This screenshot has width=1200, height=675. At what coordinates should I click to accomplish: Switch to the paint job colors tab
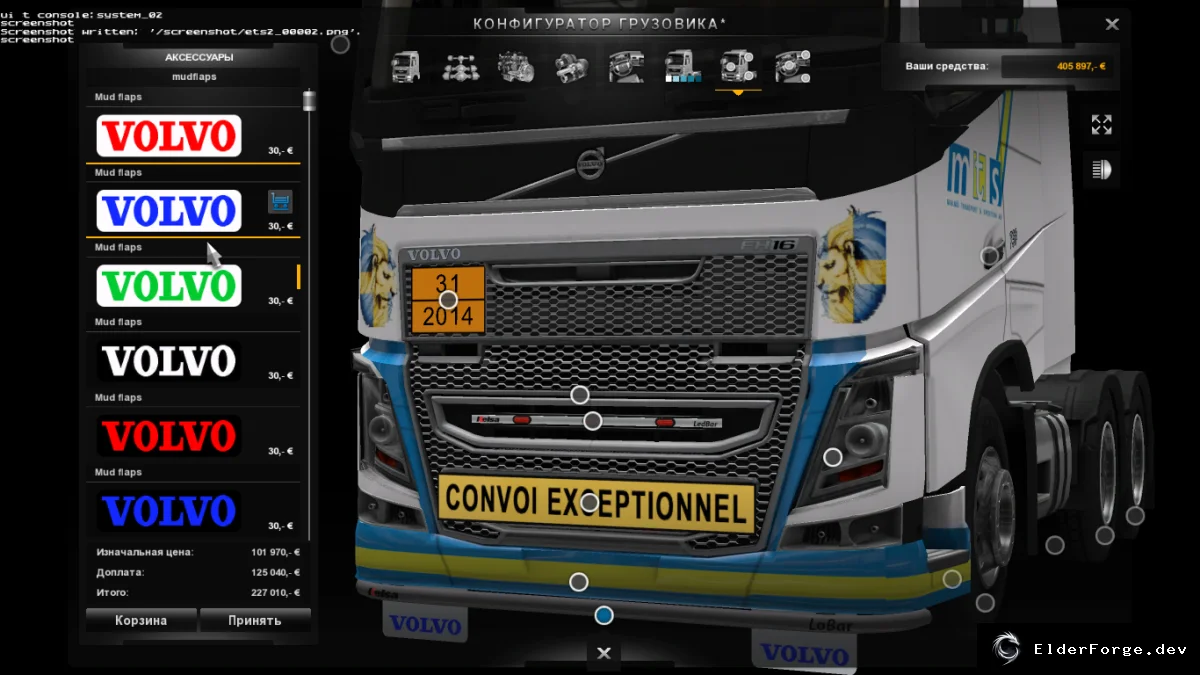[682, 67]
